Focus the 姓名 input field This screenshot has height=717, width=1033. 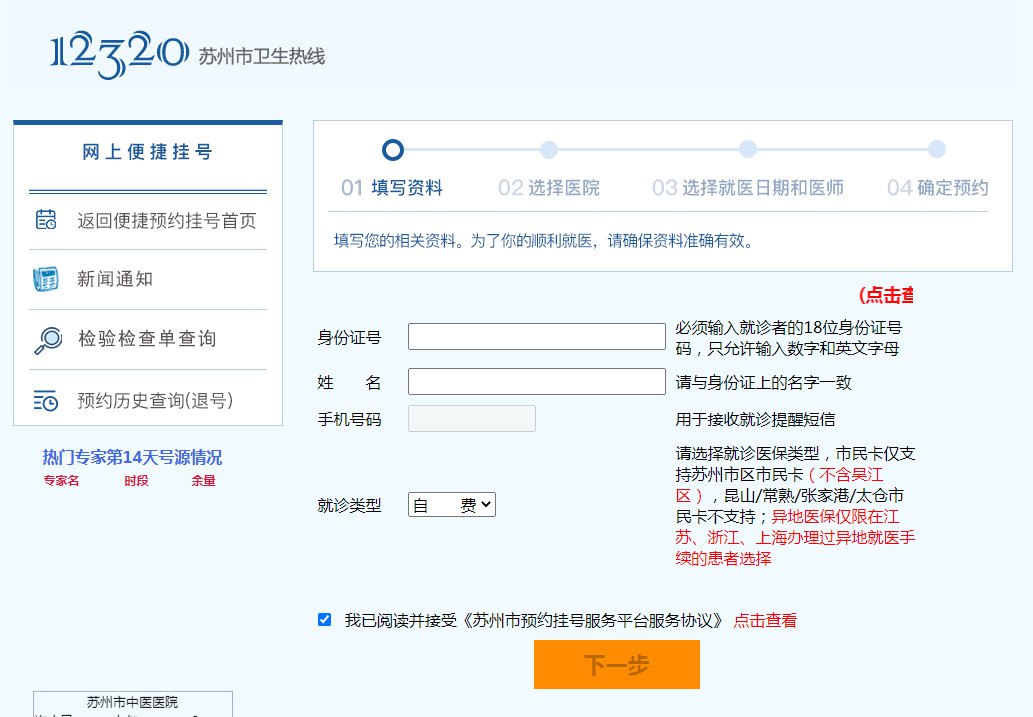click(x=536, y=382)
